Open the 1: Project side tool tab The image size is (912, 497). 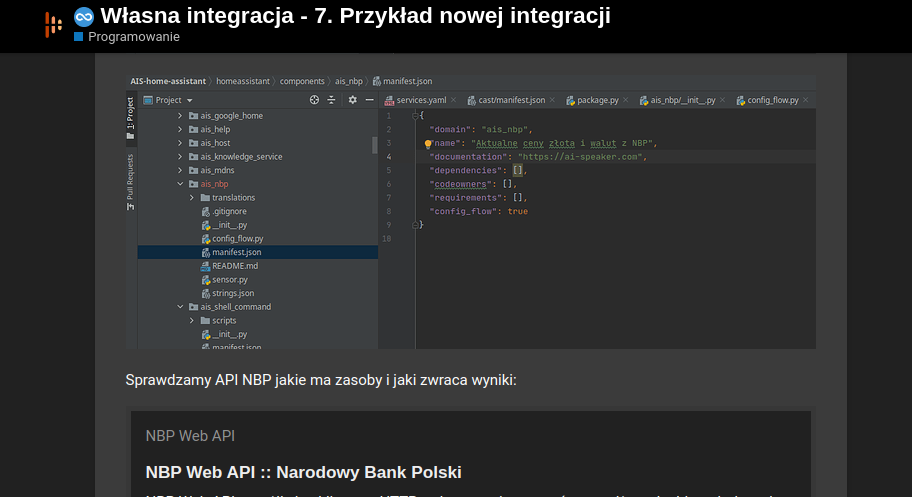(131, 118)
